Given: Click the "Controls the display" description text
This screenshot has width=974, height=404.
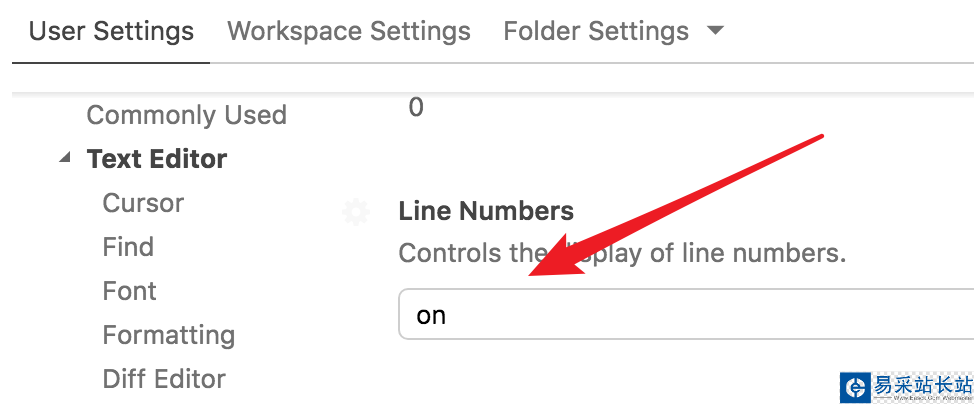Looking at the screenshot, I should (x=622, y=253).
